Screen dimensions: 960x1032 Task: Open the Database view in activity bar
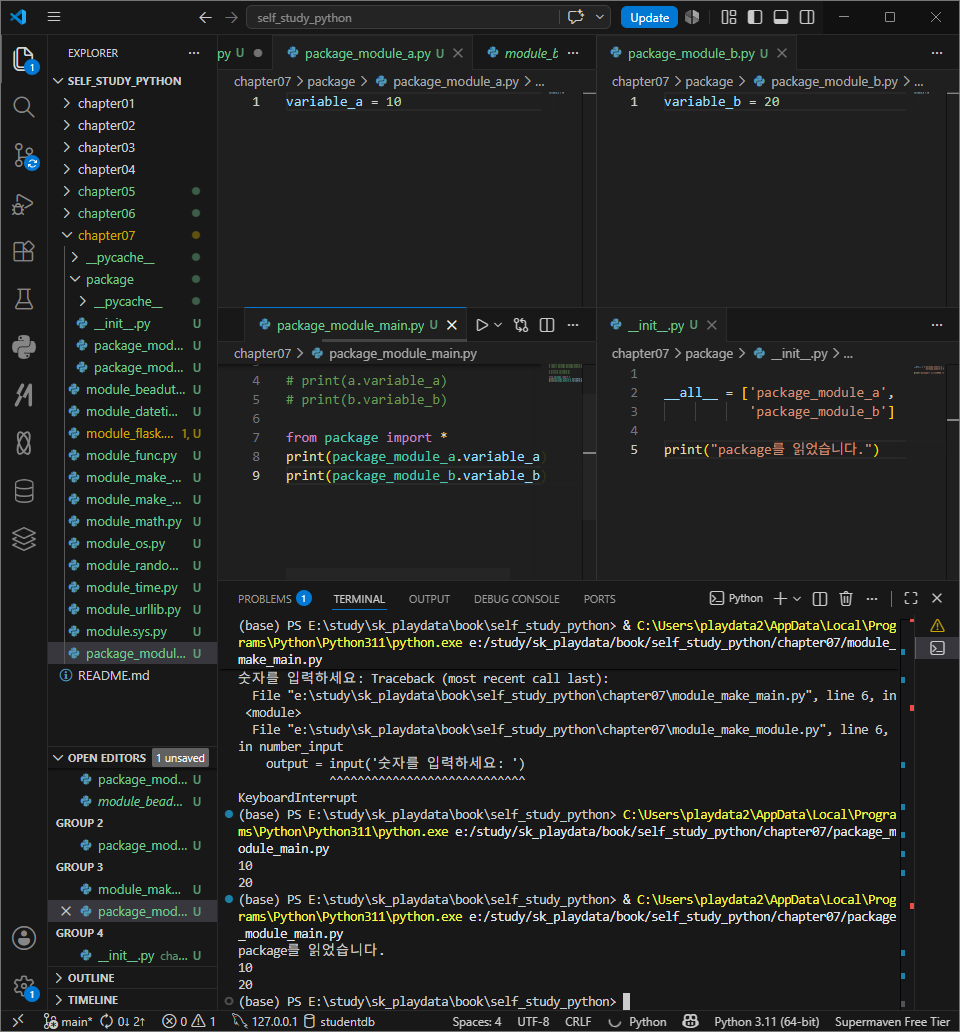(x=24, y=491)
